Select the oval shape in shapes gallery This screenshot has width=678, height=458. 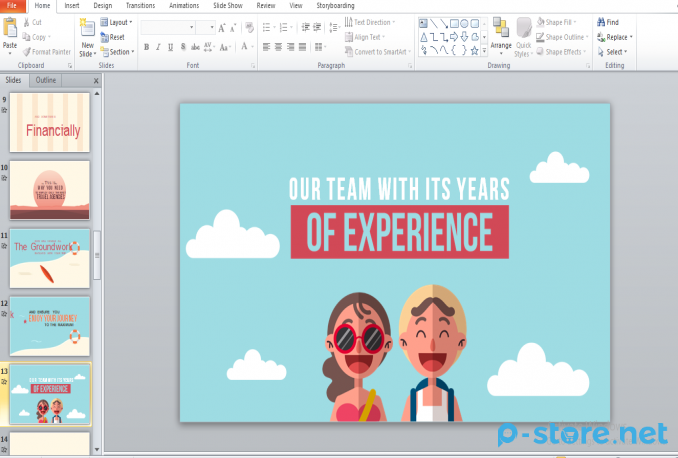click(464, 23)
